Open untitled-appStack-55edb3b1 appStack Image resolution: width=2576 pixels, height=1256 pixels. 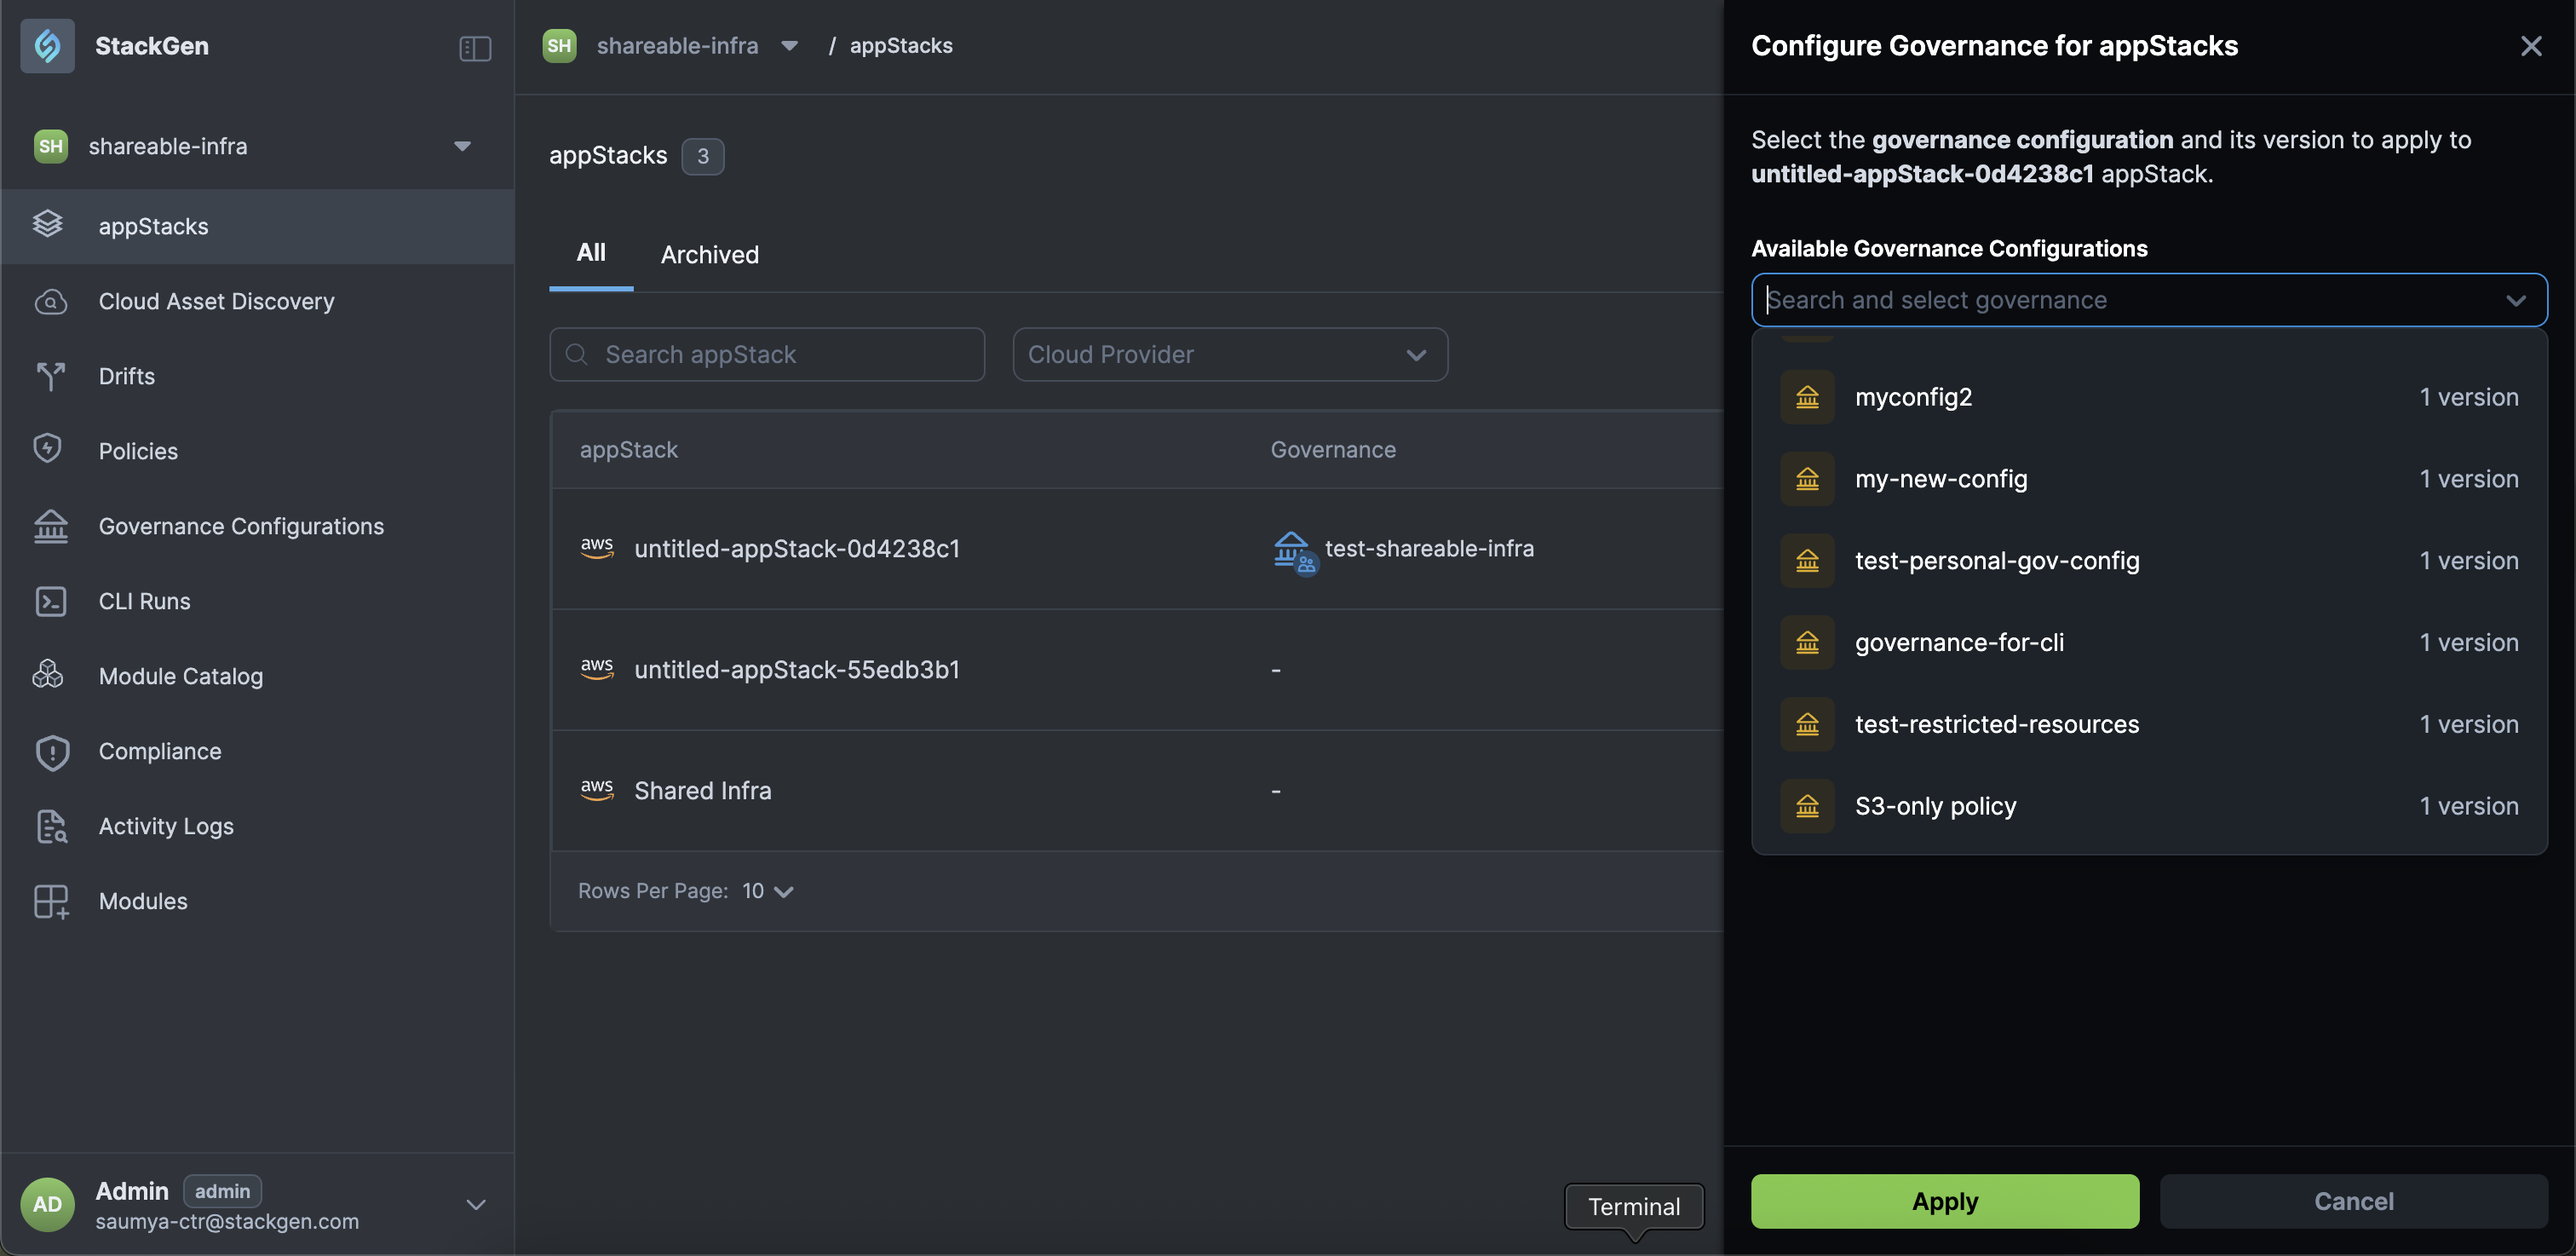(797, 670)
